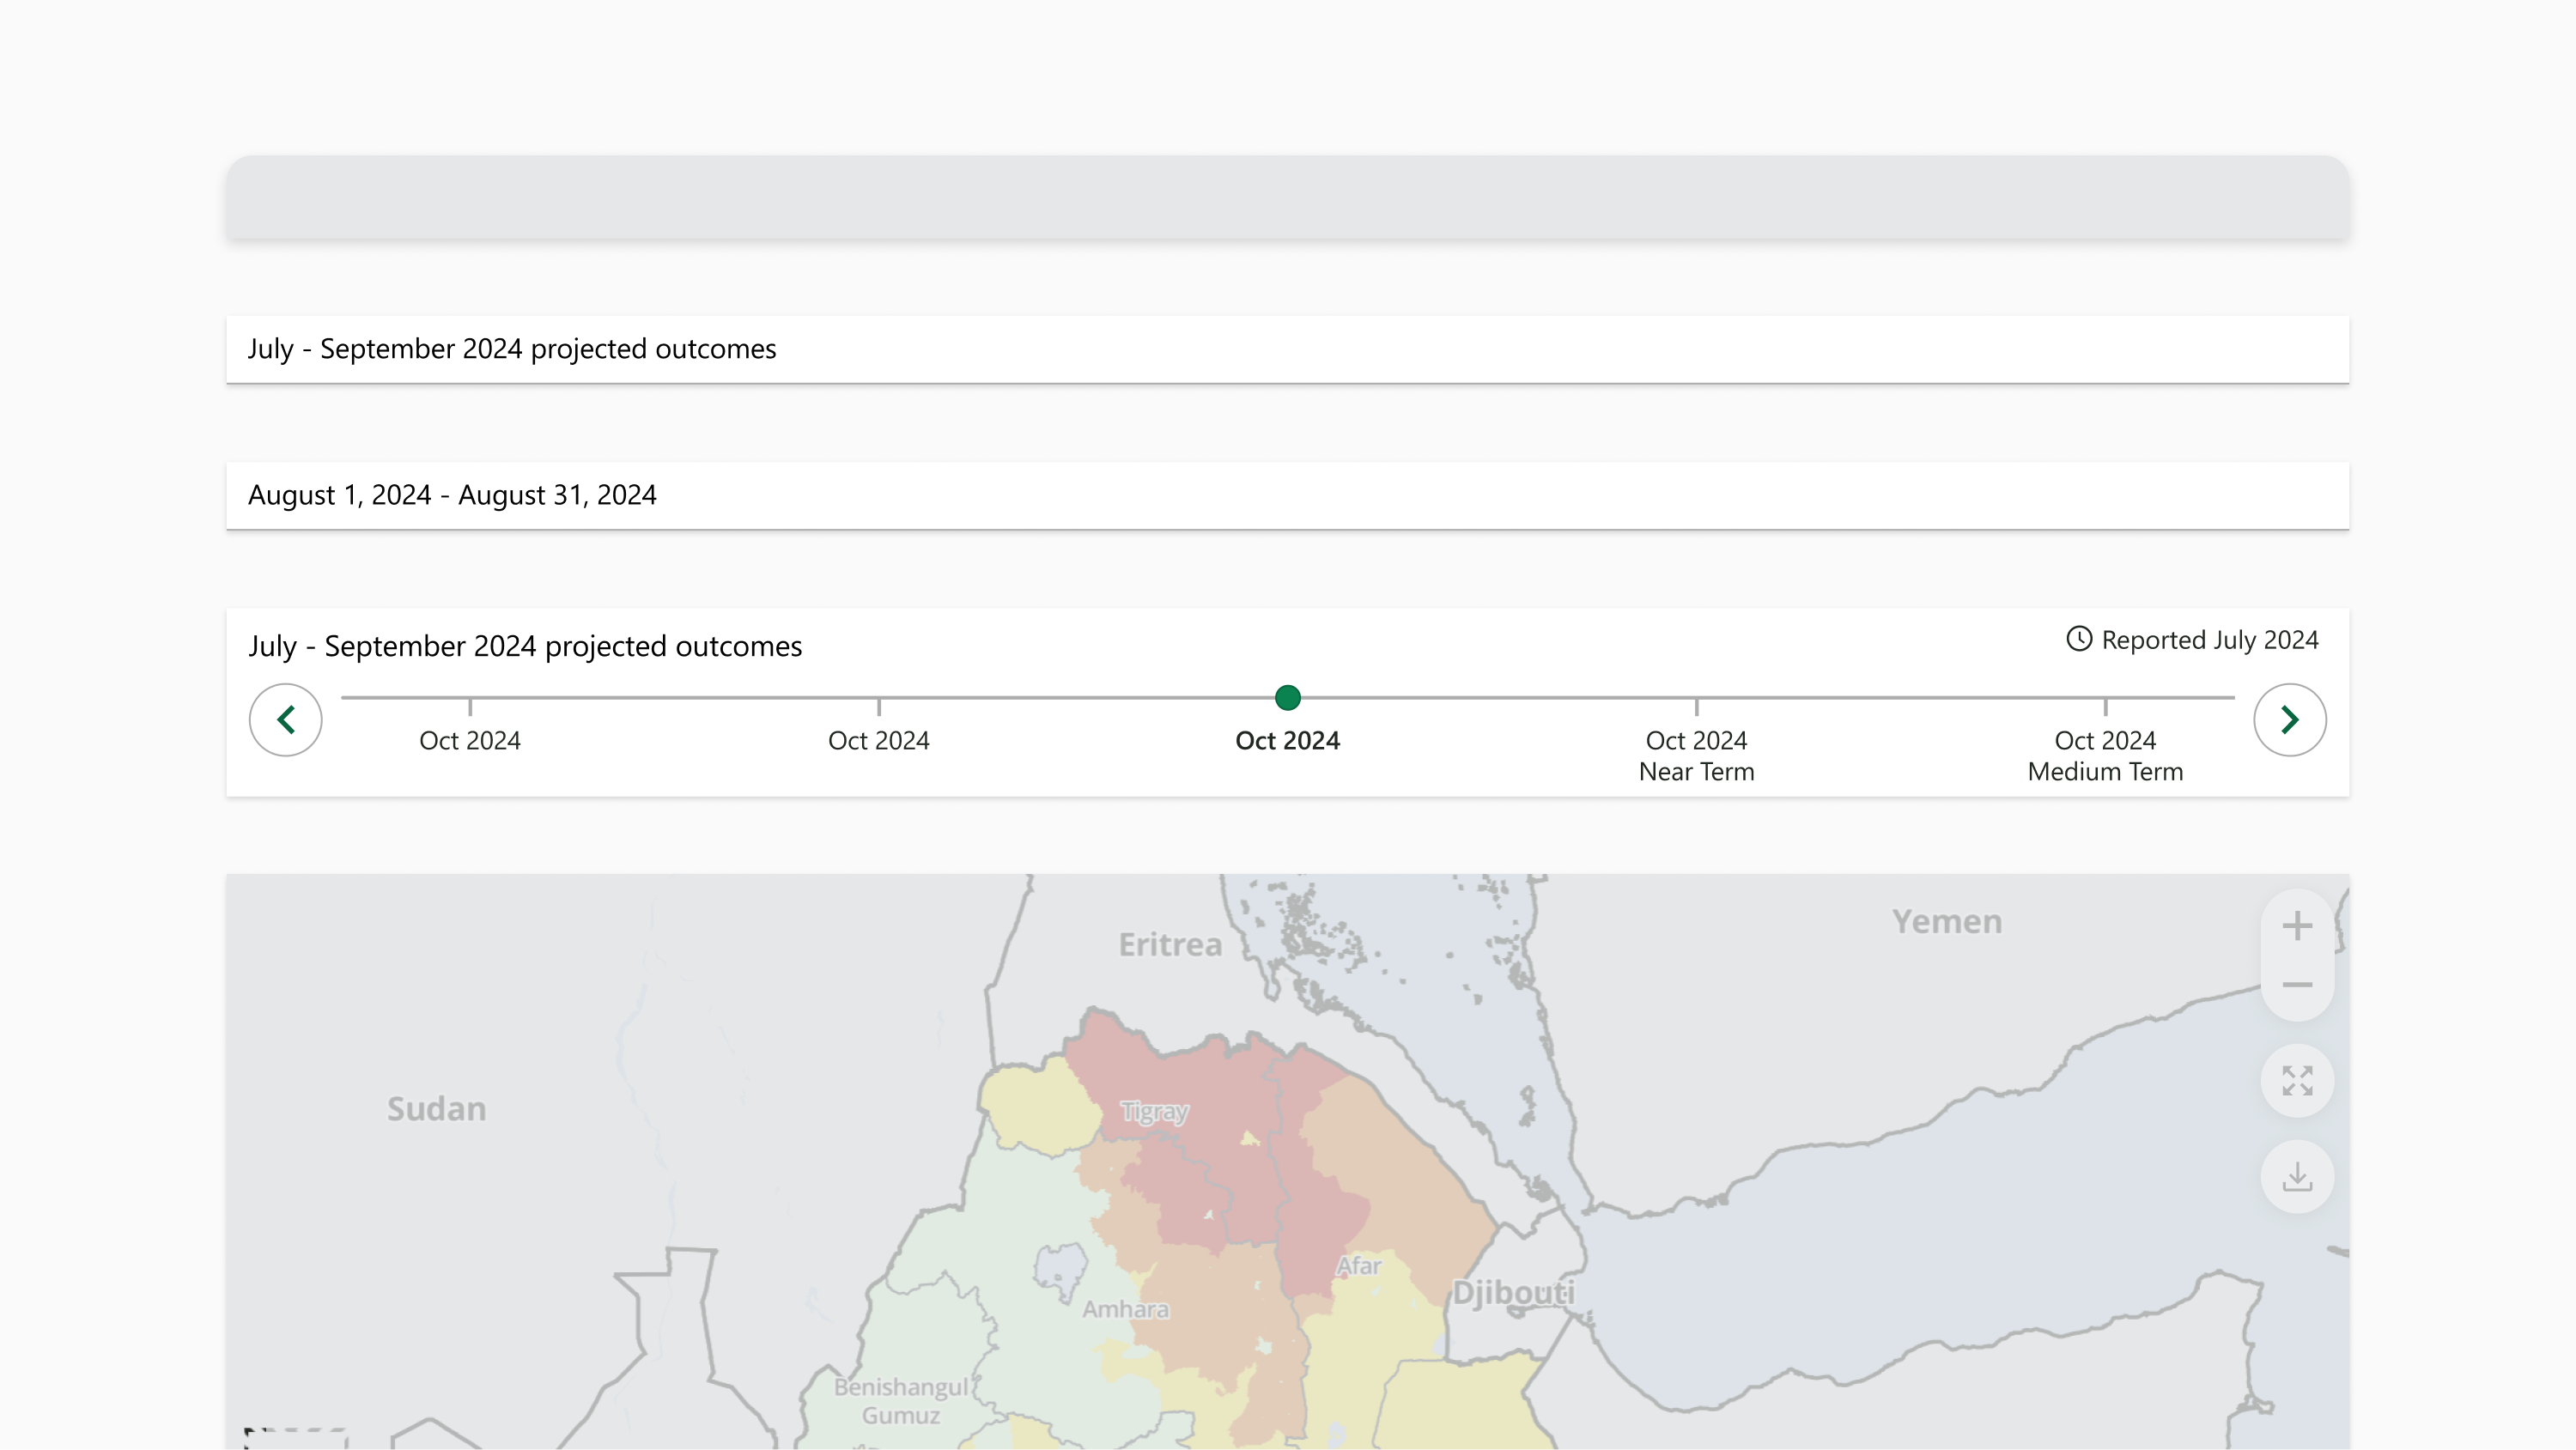Go to previous timeline period arrow
The width and height of the screenshot is (2576, 1450).
point(286,720)
